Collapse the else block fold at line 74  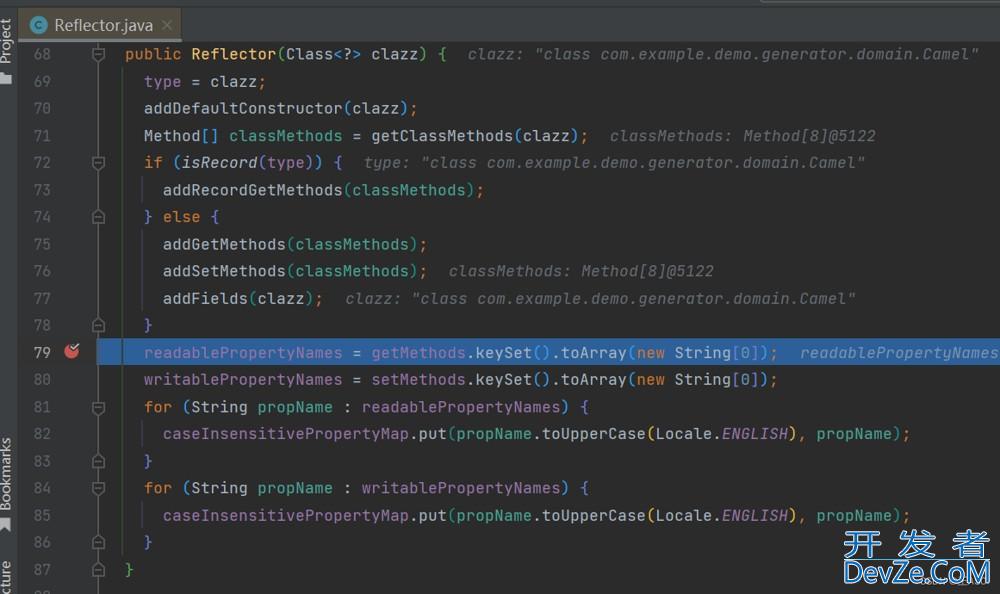98,217
